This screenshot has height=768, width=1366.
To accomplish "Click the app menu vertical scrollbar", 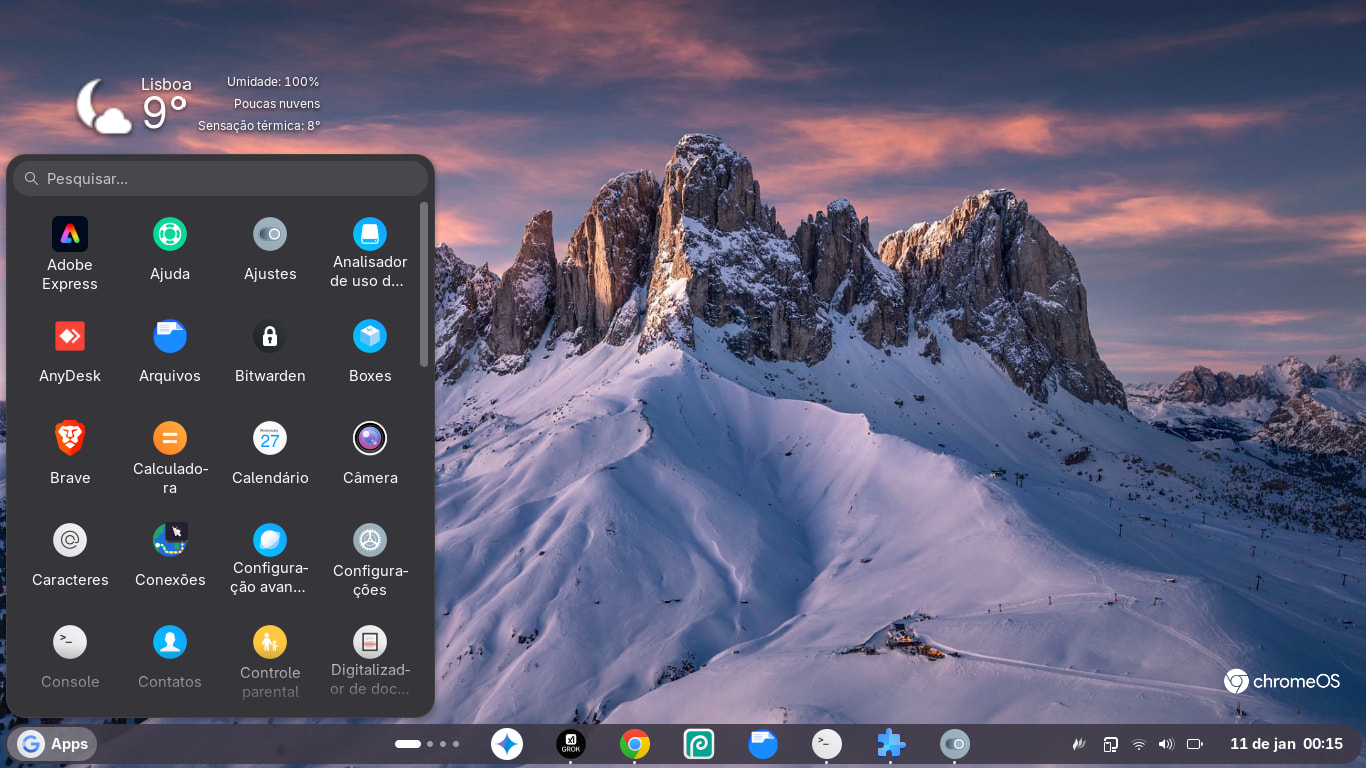I will click(x=424, y=285).
